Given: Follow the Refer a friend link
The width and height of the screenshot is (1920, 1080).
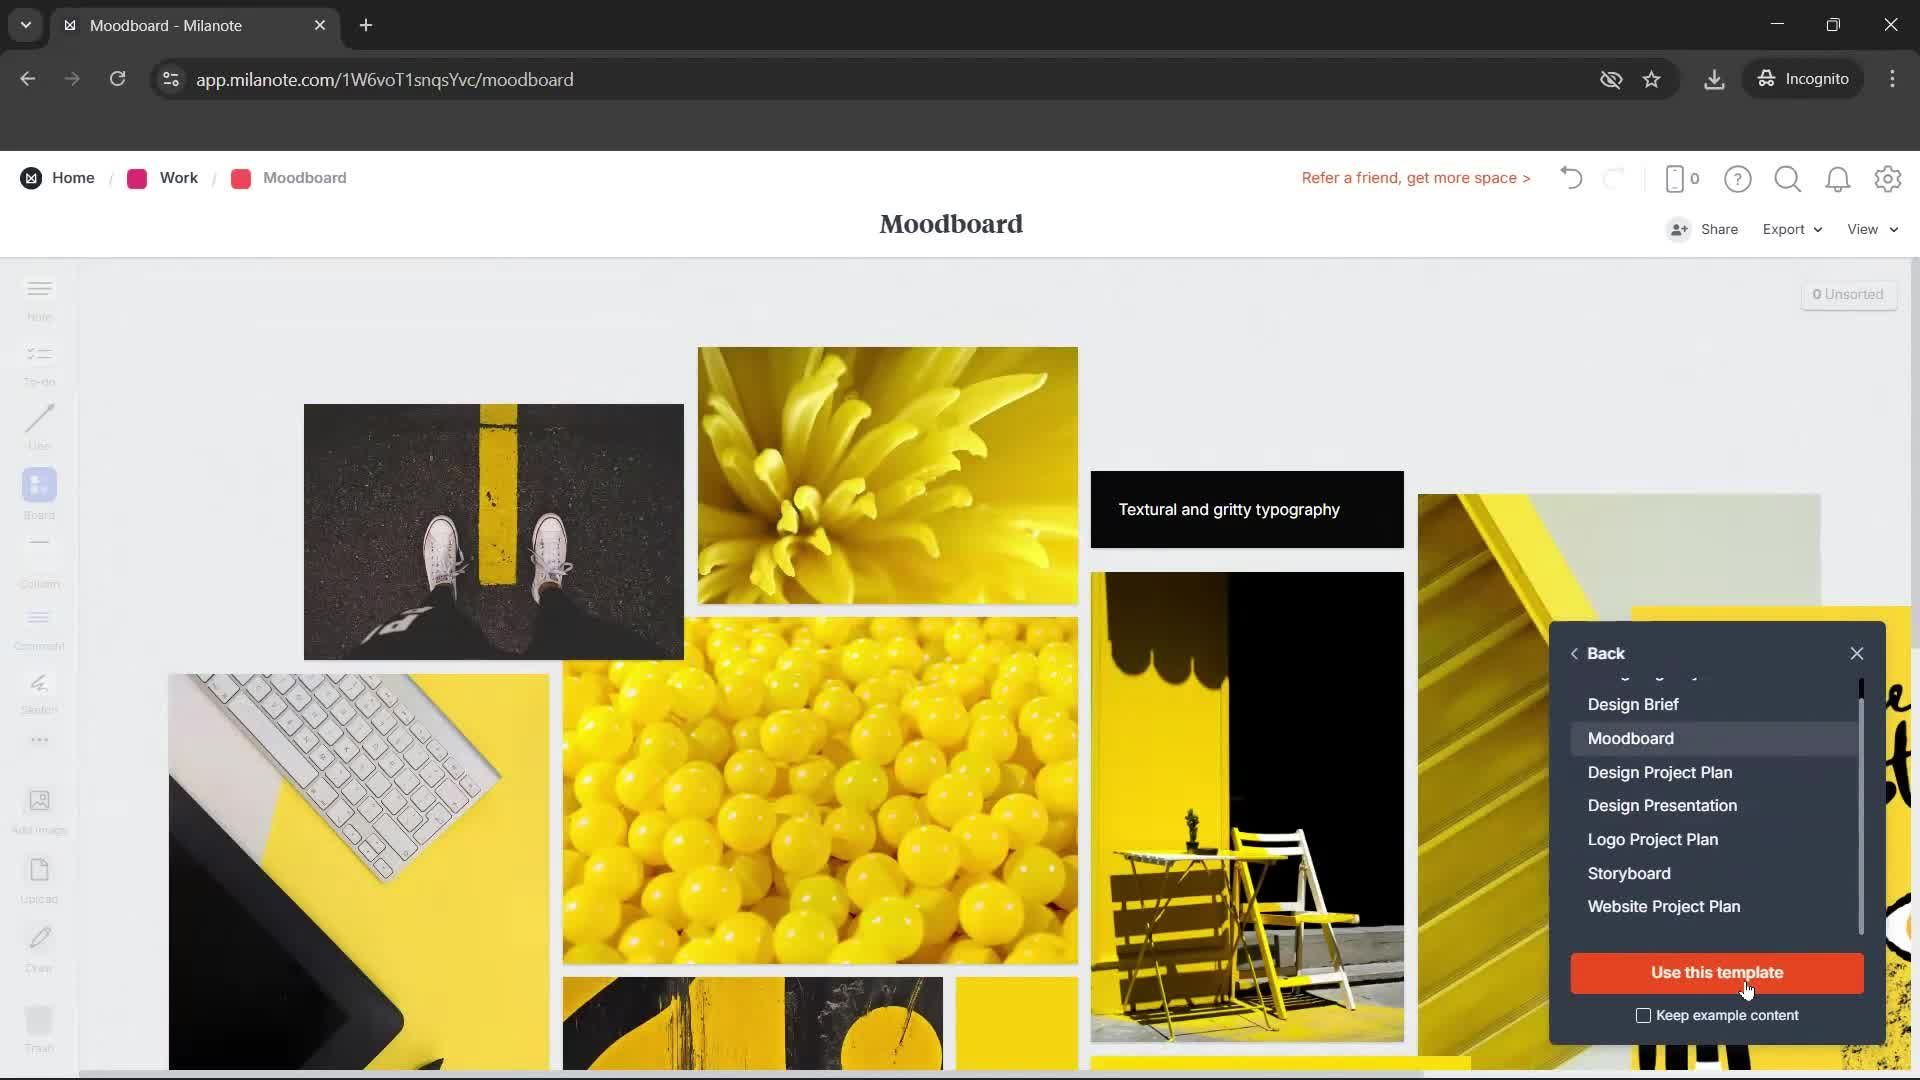Looking at the screenshot, I should pos(1415,178).
